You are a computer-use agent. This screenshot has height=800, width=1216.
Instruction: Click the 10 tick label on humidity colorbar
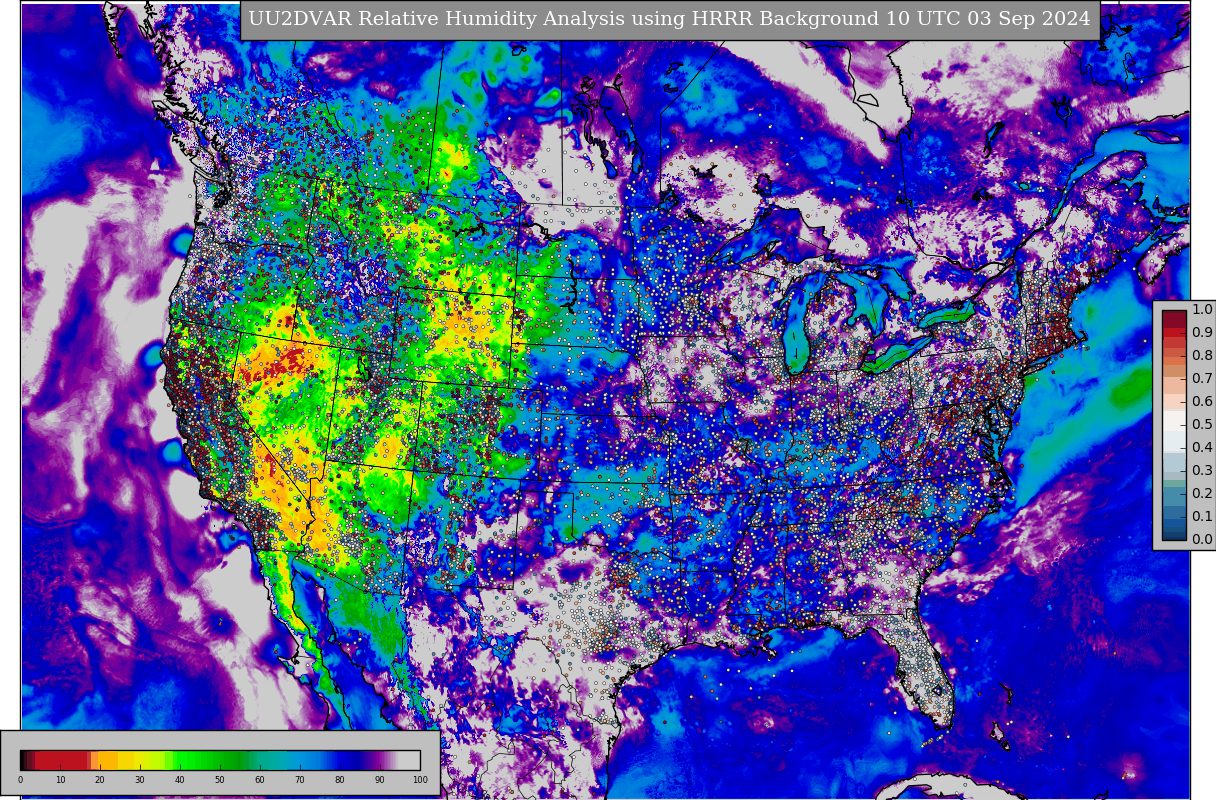pyautogui.click(x=60, y=781)
